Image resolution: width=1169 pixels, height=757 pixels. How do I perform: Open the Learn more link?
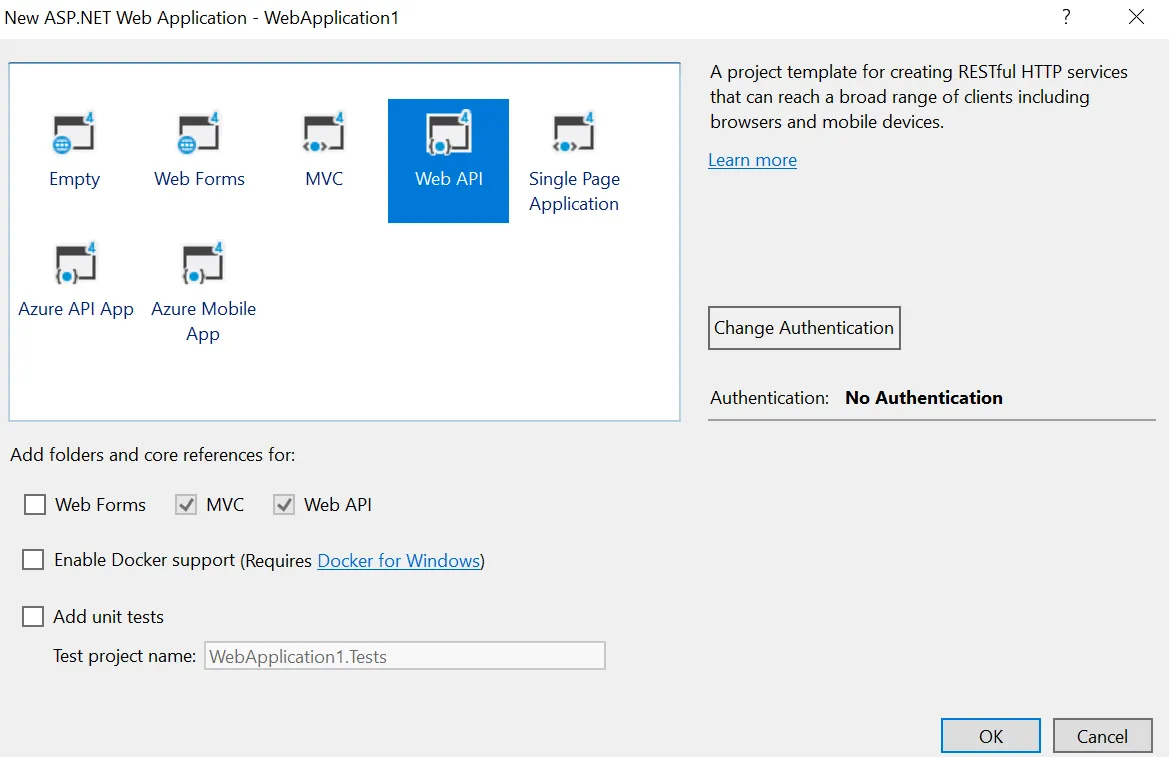(x=752, y=160)
